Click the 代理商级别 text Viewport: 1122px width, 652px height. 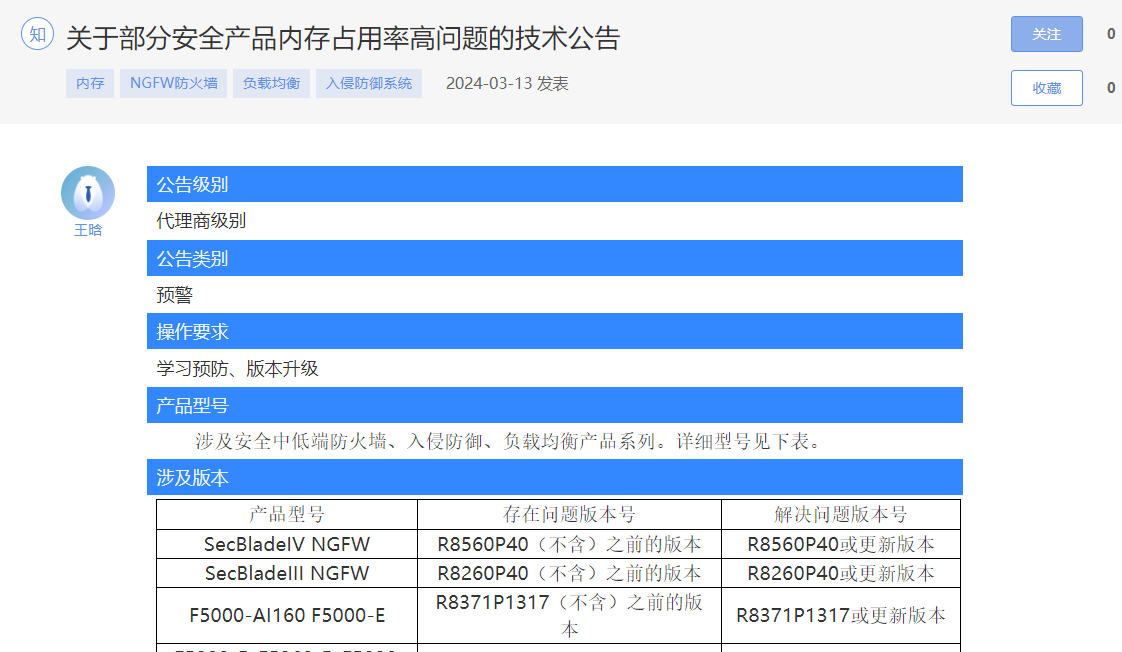[x=201, y=220]
